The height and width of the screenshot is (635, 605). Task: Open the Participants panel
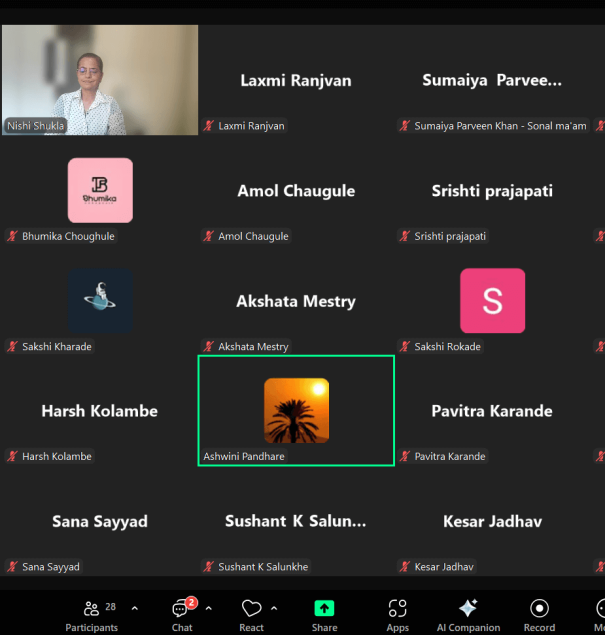(x=92, y=613)
